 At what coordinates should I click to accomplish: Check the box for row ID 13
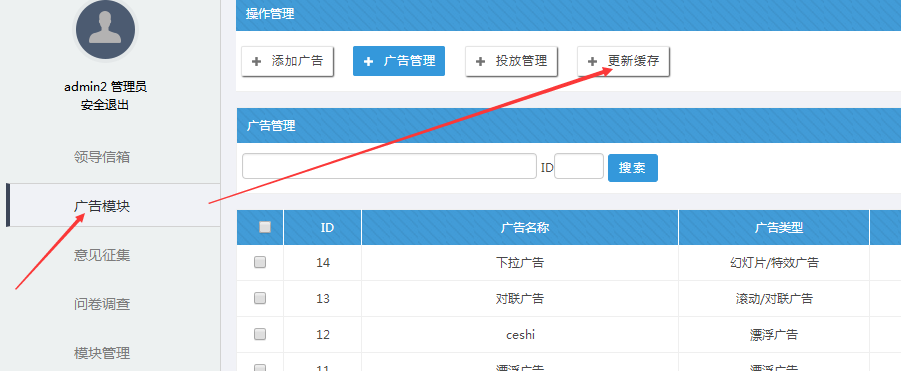tap(260, 298)
